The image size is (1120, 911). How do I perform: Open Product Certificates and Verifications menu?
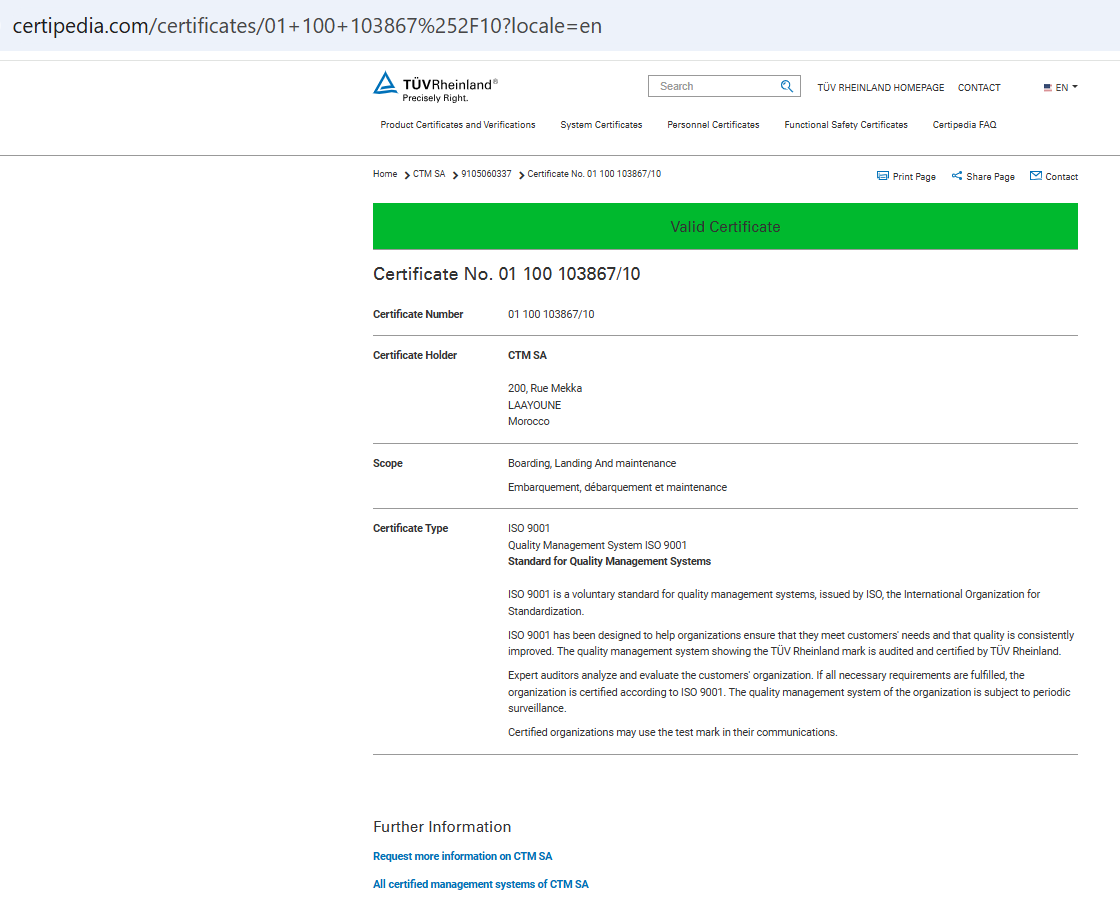[458, 124]
